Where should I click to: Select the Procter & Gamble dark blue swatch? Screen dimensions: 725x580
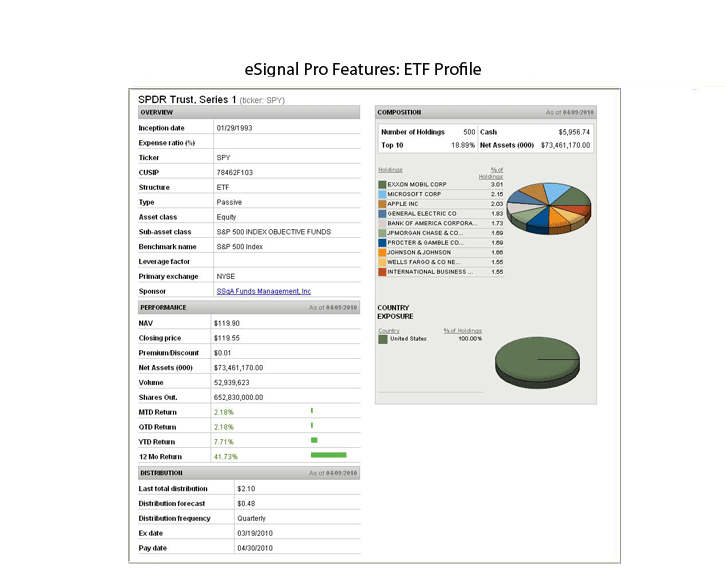point(382,243)
